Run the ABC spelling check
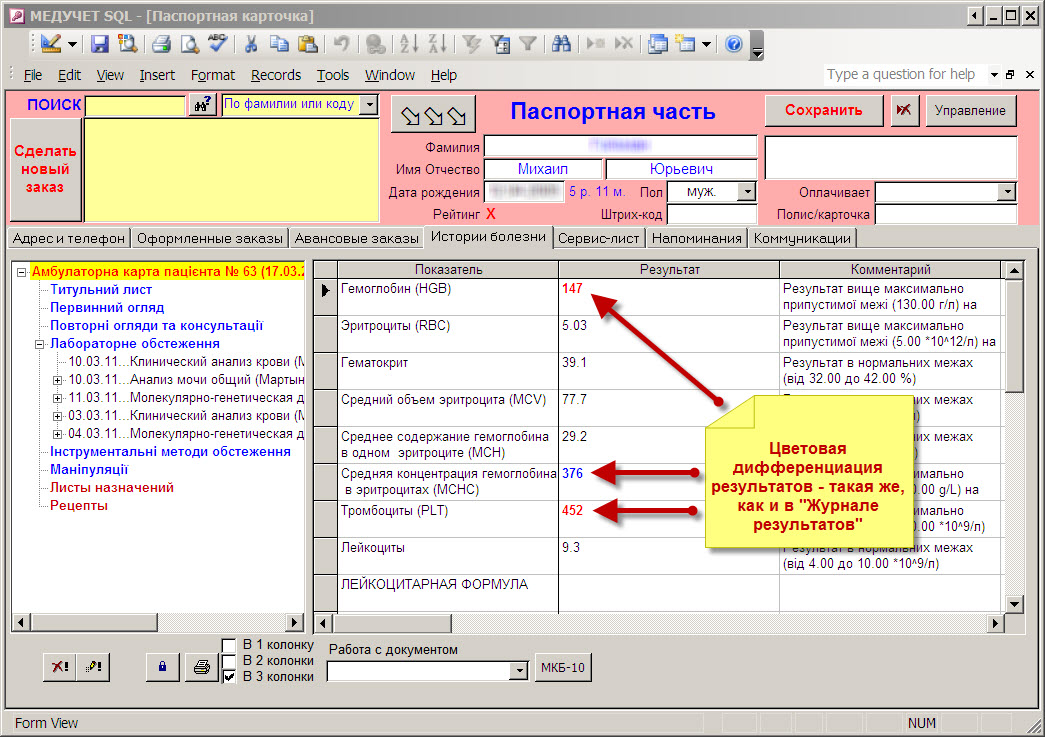 tap(217, 44)
